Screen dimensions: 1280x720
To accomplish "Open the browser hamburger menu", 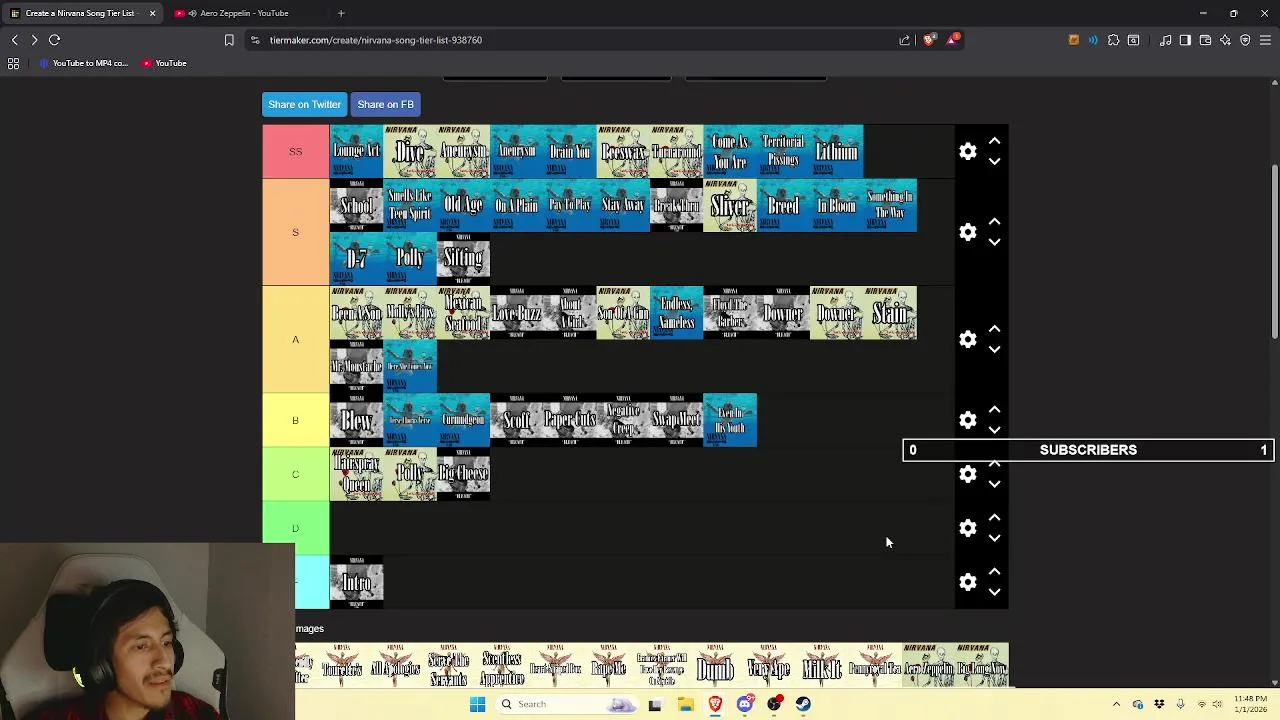I will pyautogui.click(x=1265, y=40).
